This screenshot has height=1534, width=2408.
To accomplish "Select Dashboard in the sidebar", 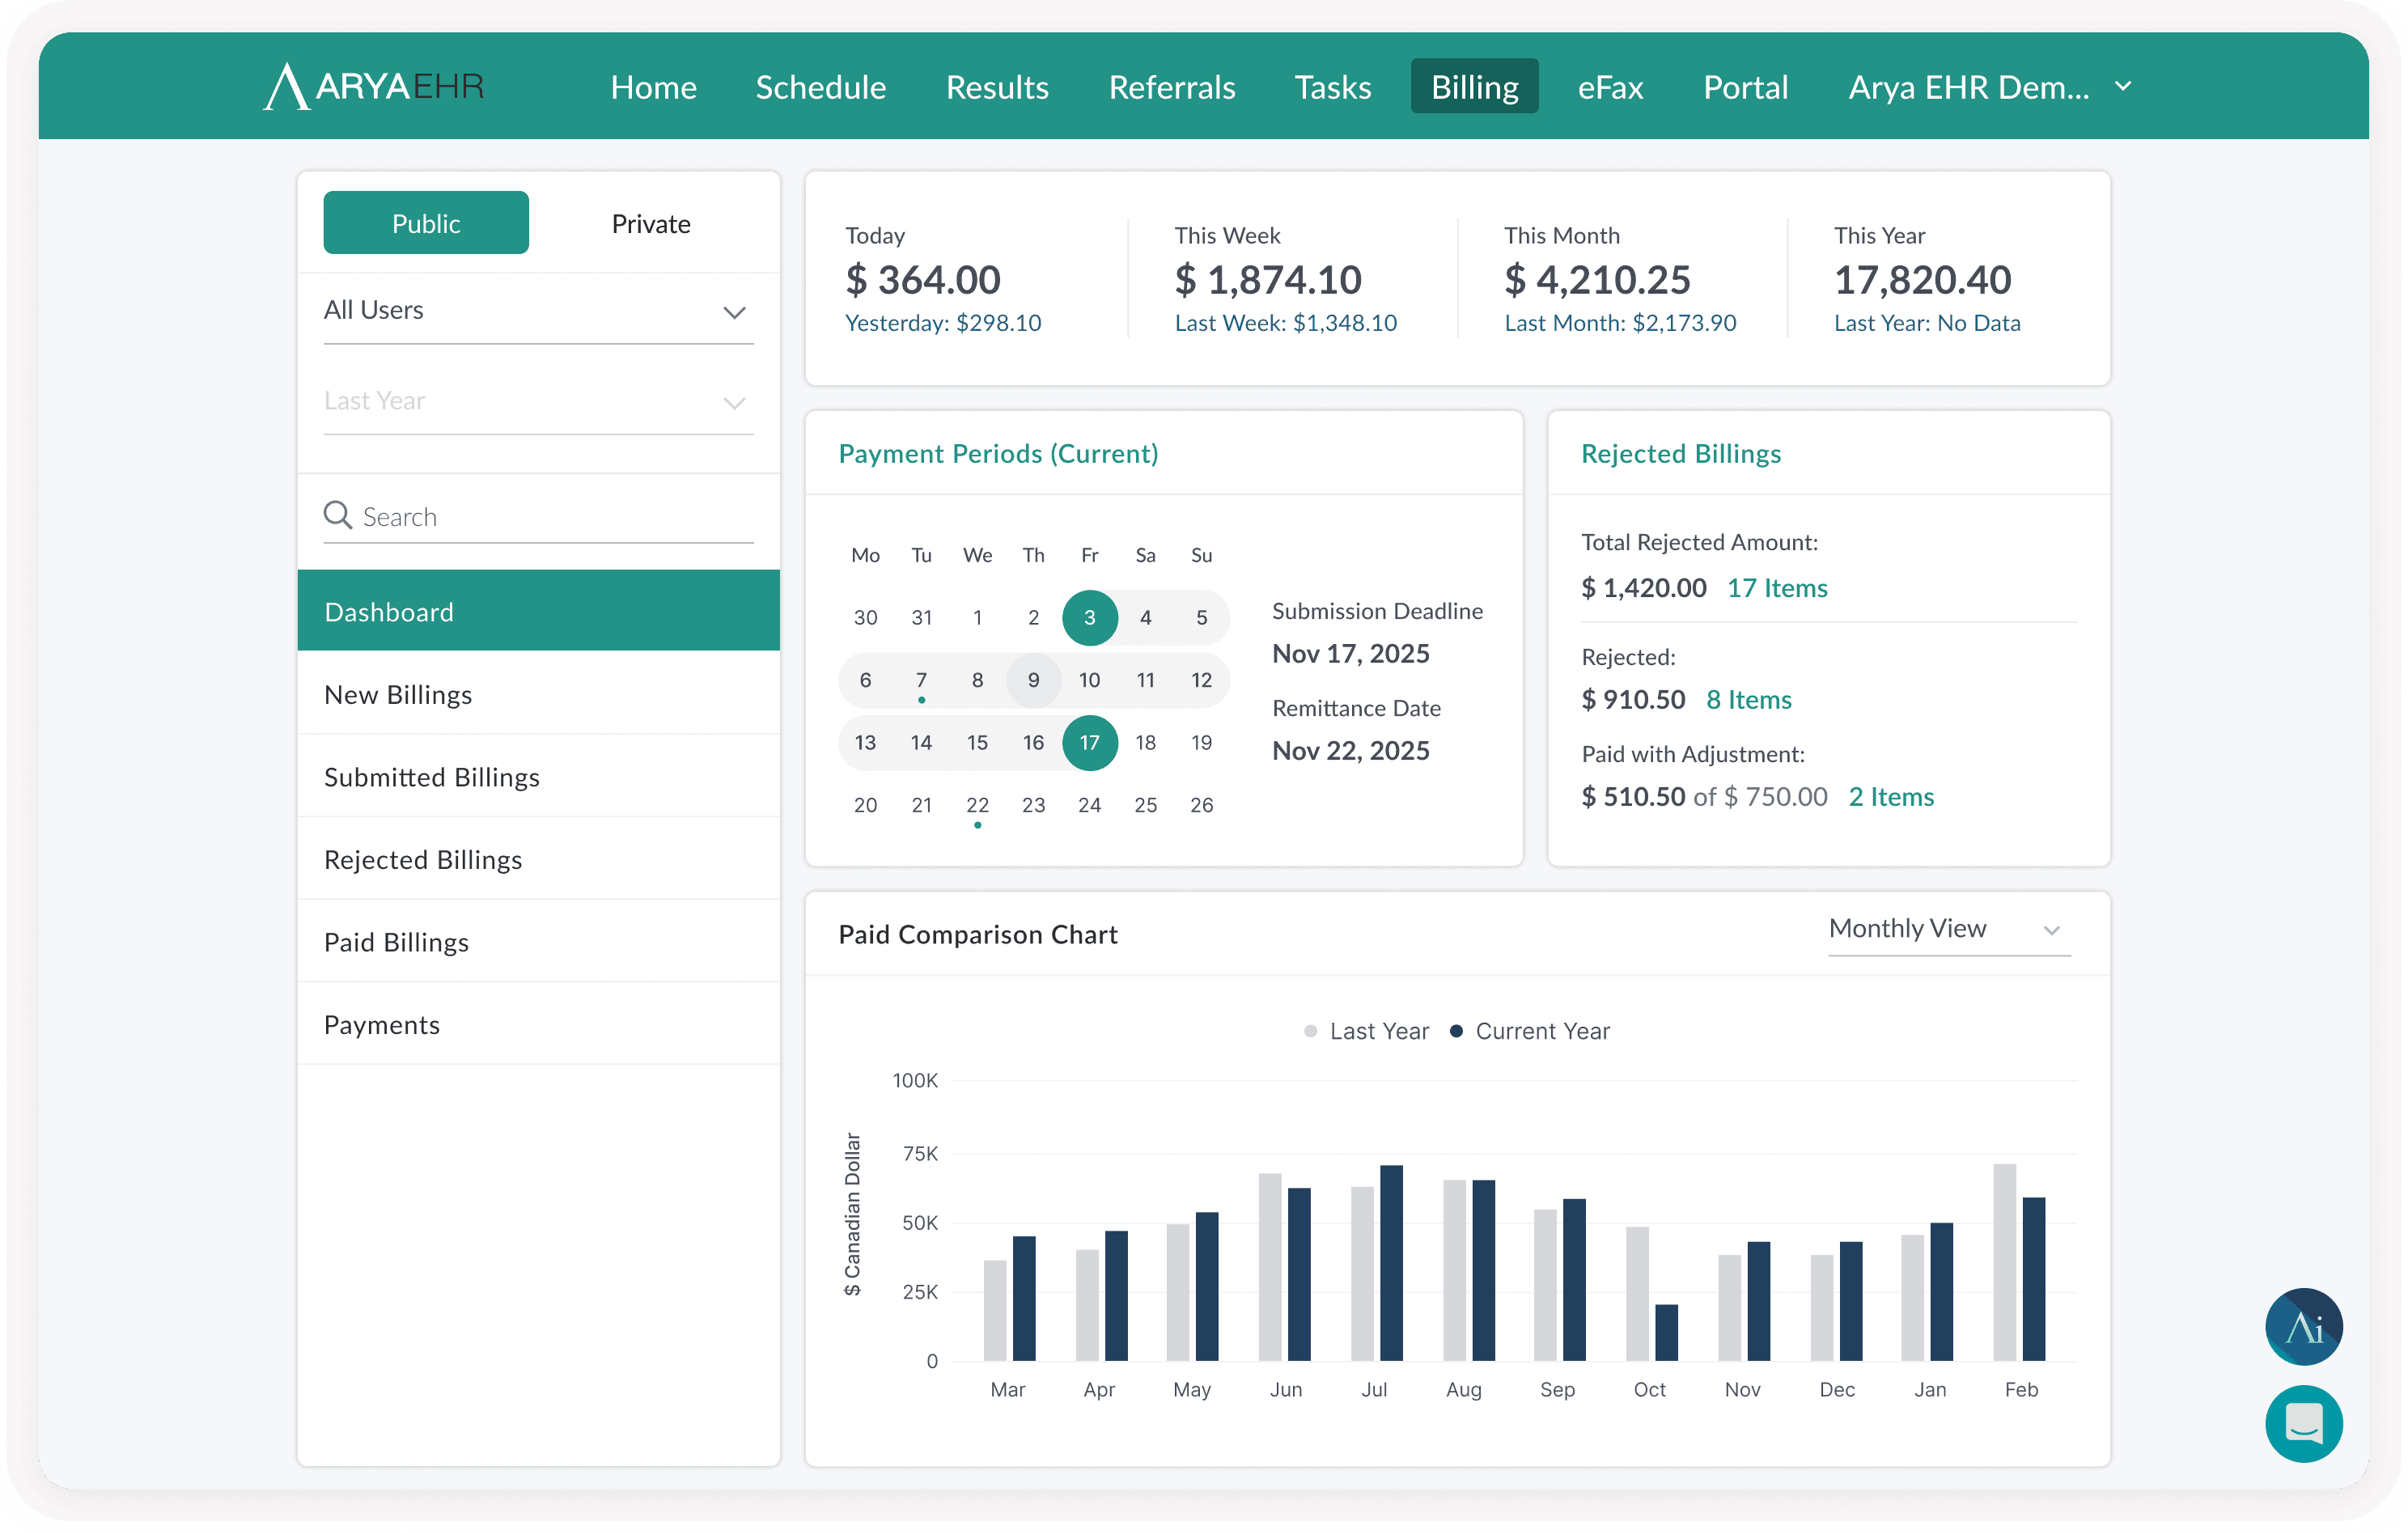I will coord(538,611).
